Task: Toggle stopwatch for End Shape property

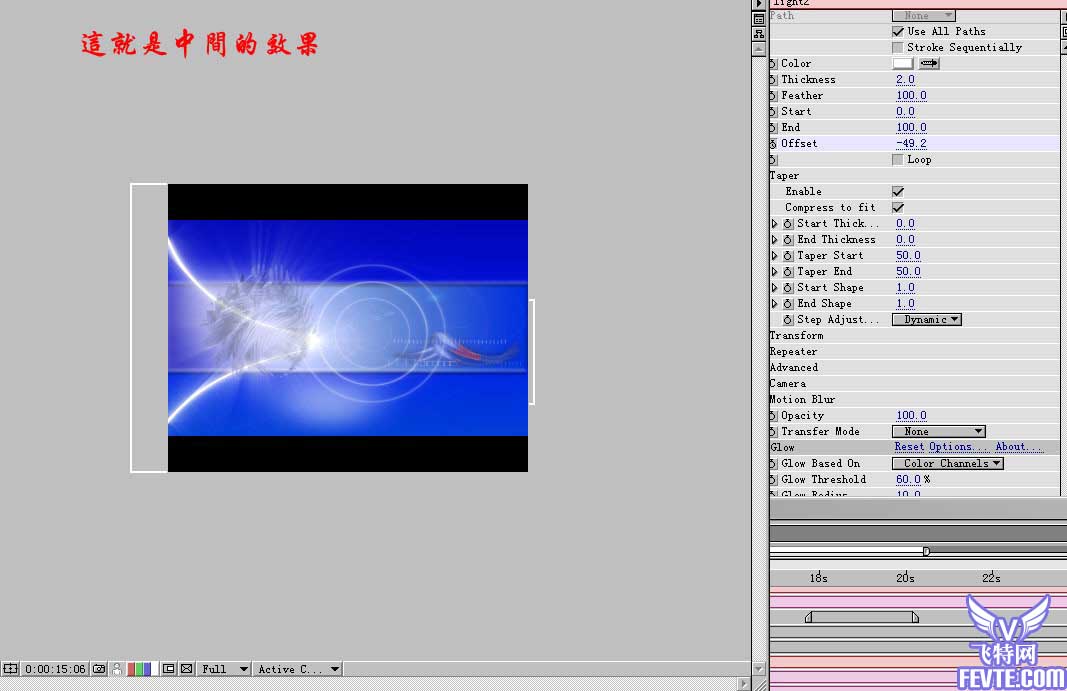Action: [787, 304]
